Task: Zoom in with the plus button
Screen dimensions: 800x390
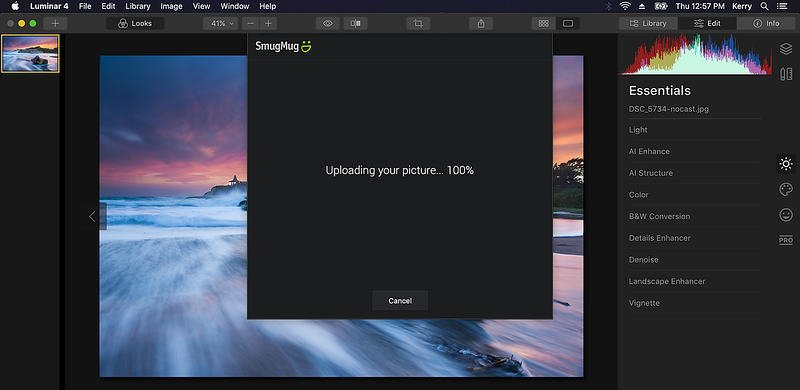Action: [x=268, y=23]
